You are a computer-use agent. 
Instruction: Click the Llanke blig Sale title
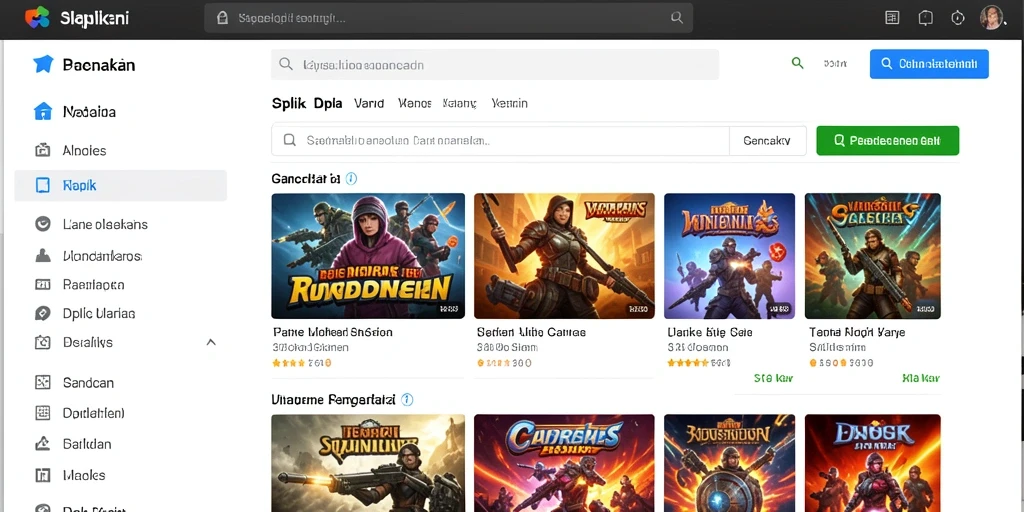point(710,332)
